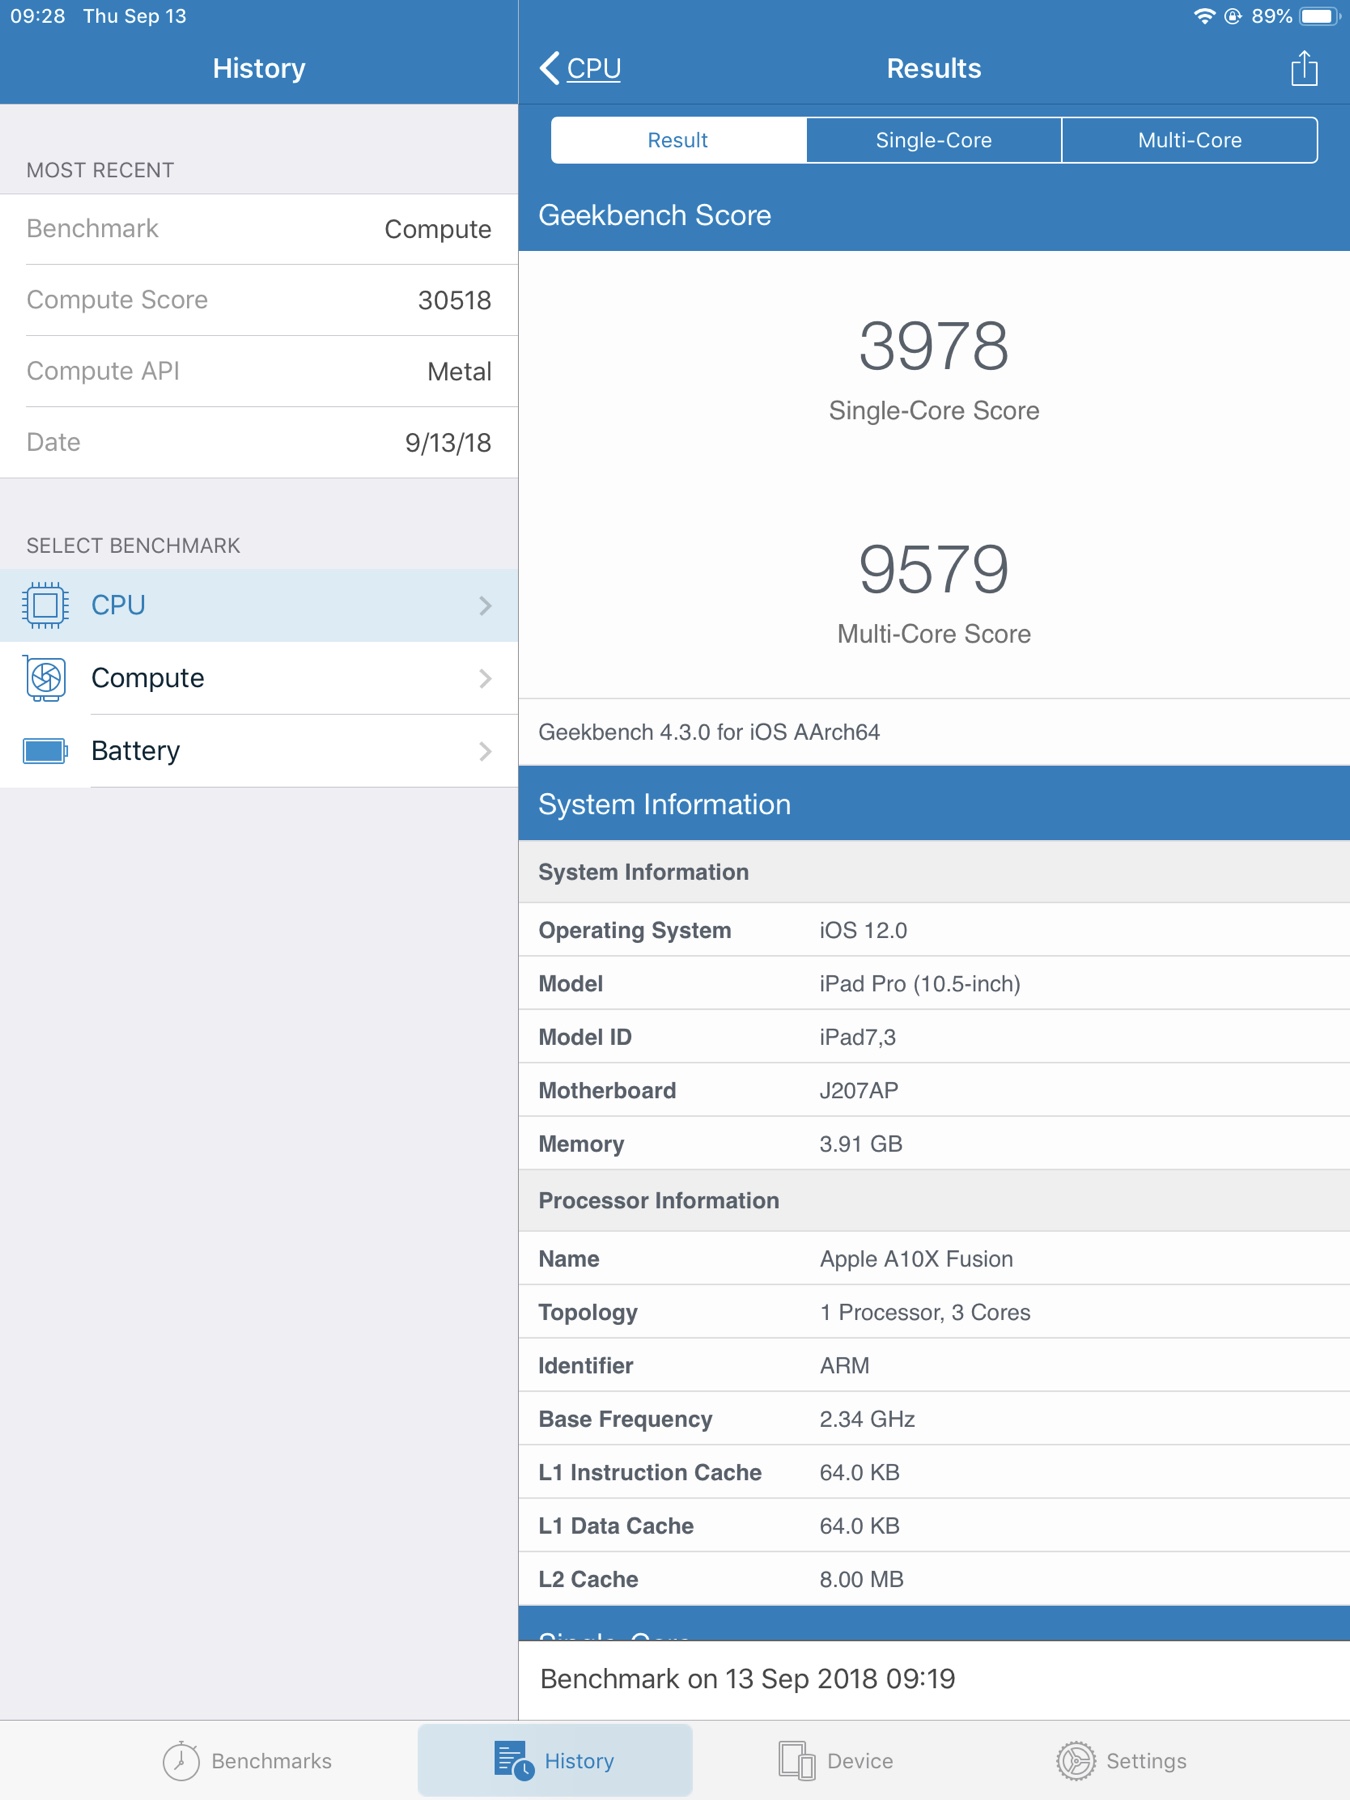Open the Battery benchmark entry
Viewport: 1350px width, 1800px height.
(x=259, y=751)
